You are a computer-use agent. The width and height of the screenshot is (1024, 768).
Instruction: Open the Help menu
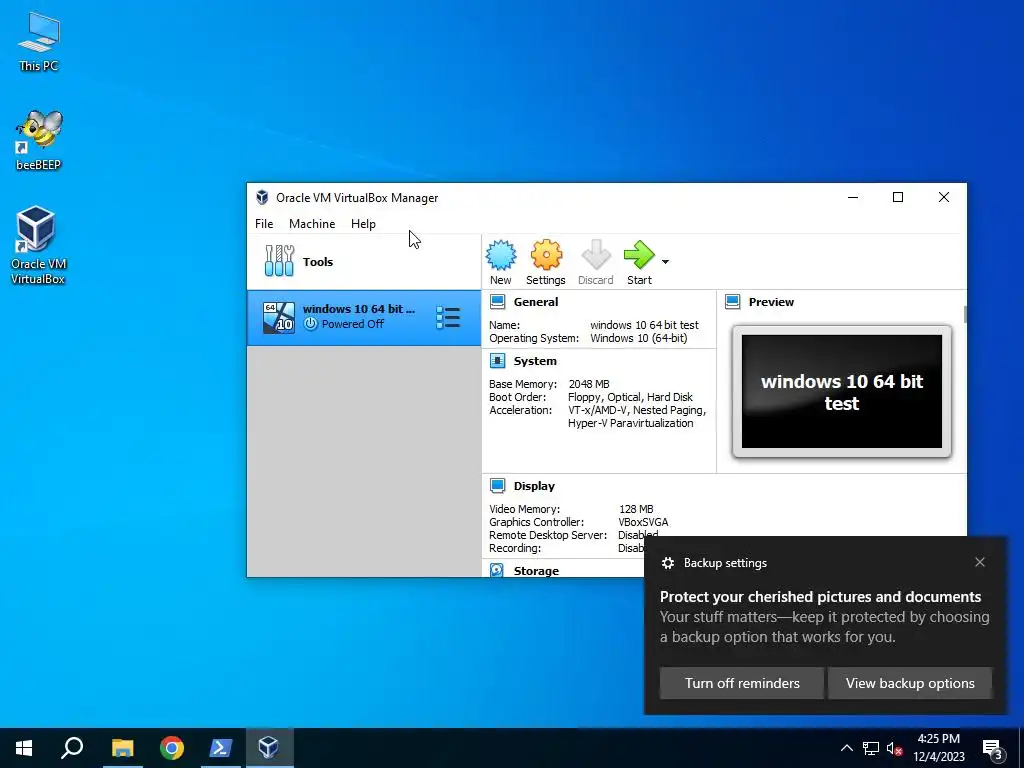[363, 223]
